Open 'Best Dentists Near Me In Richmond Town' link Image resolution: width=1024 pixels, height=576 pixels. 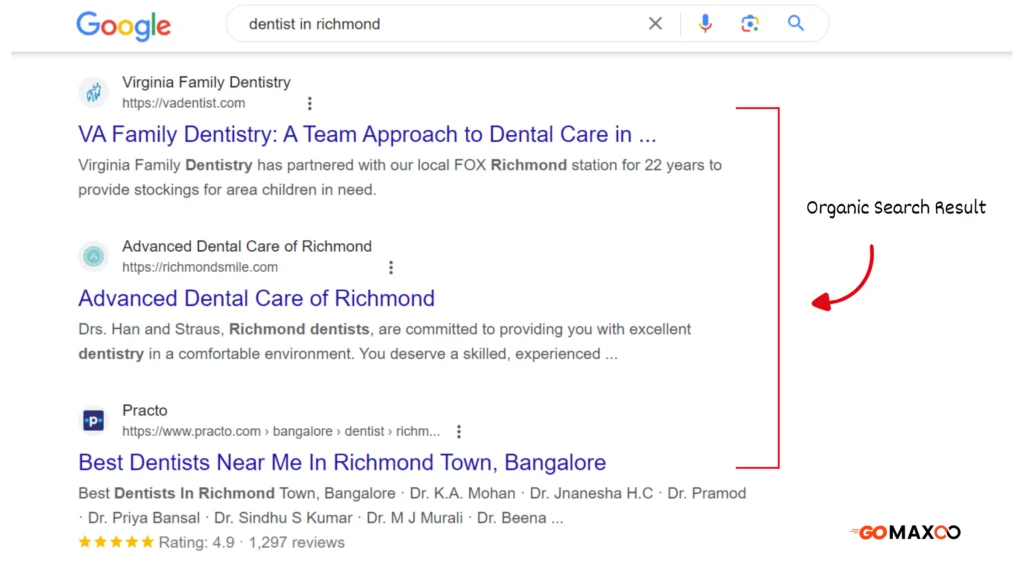[x=342, y=462]
